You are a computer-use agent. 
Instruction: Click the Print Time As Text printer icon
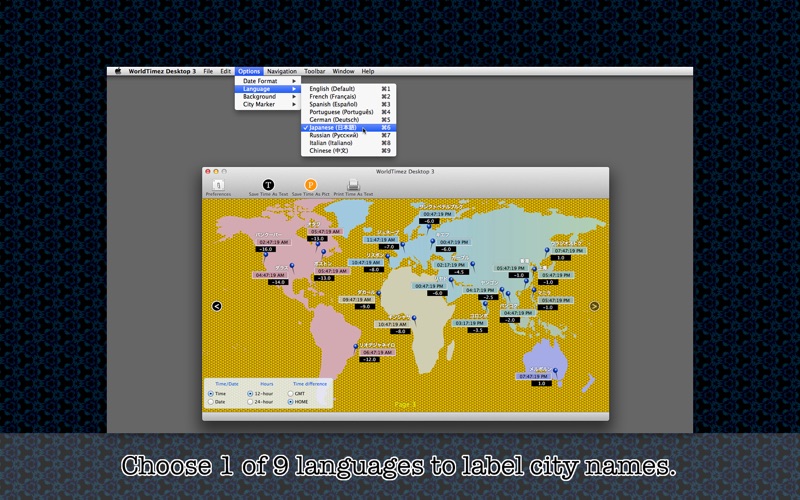click(353, 185)
